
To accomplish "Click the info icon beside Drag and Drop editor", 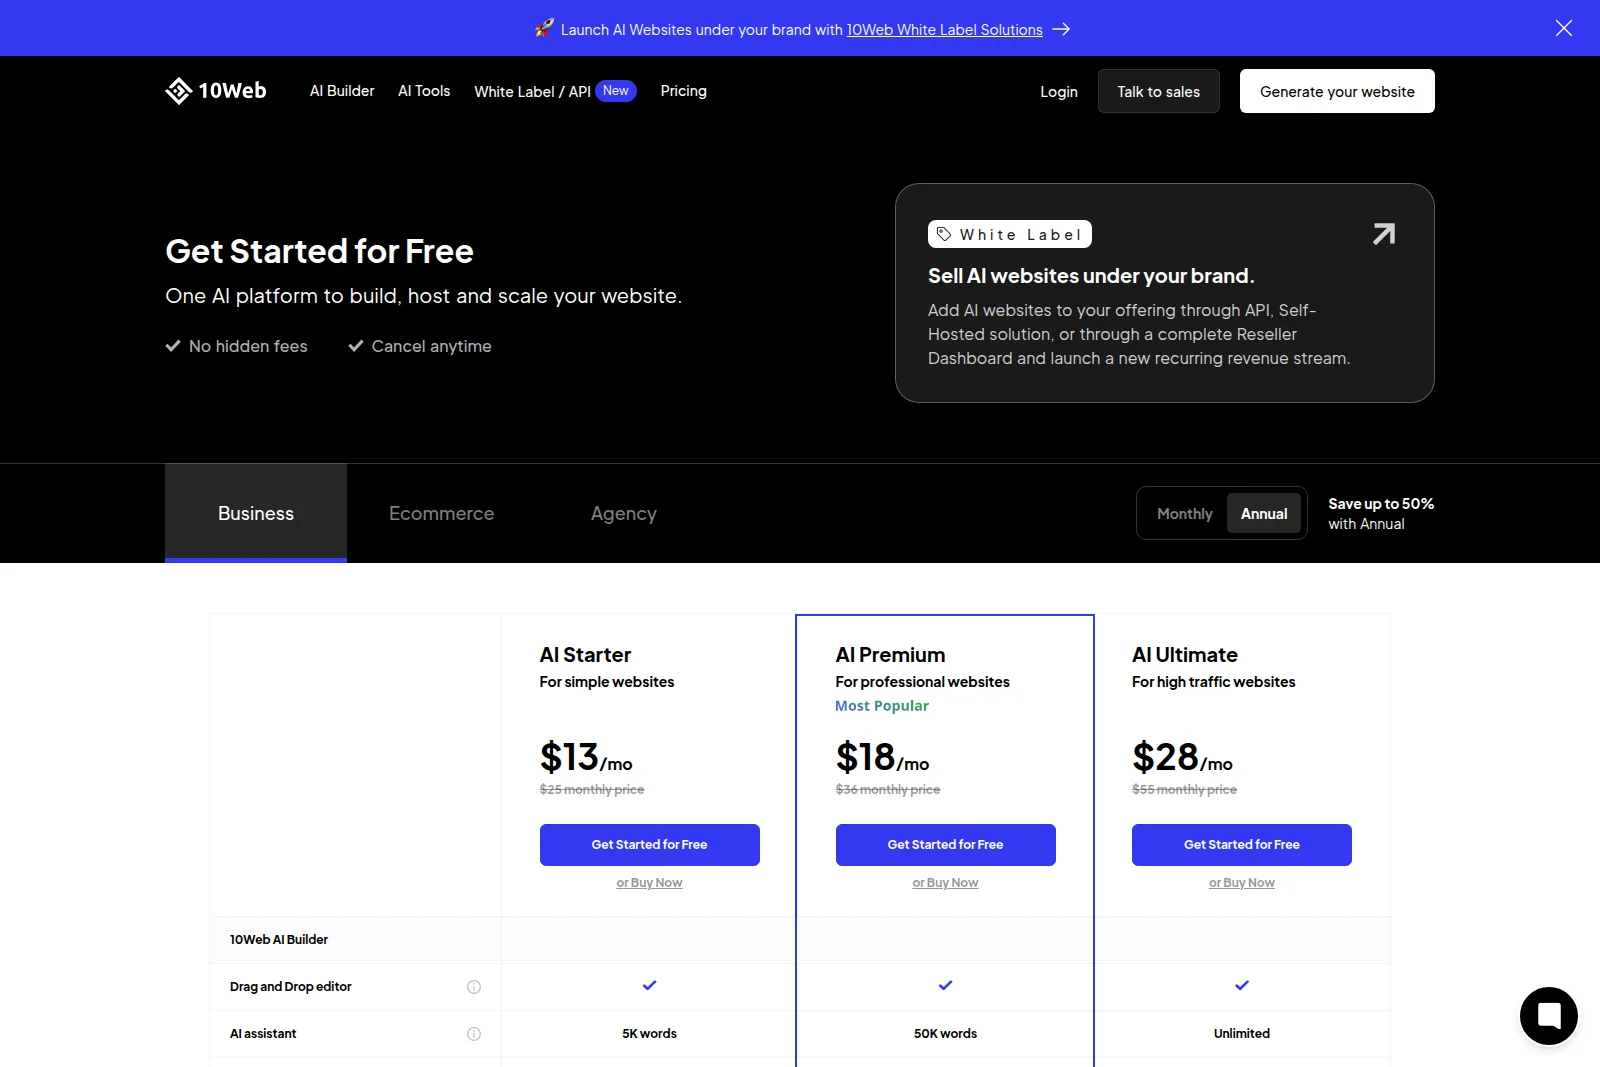I will coord(474,987).
